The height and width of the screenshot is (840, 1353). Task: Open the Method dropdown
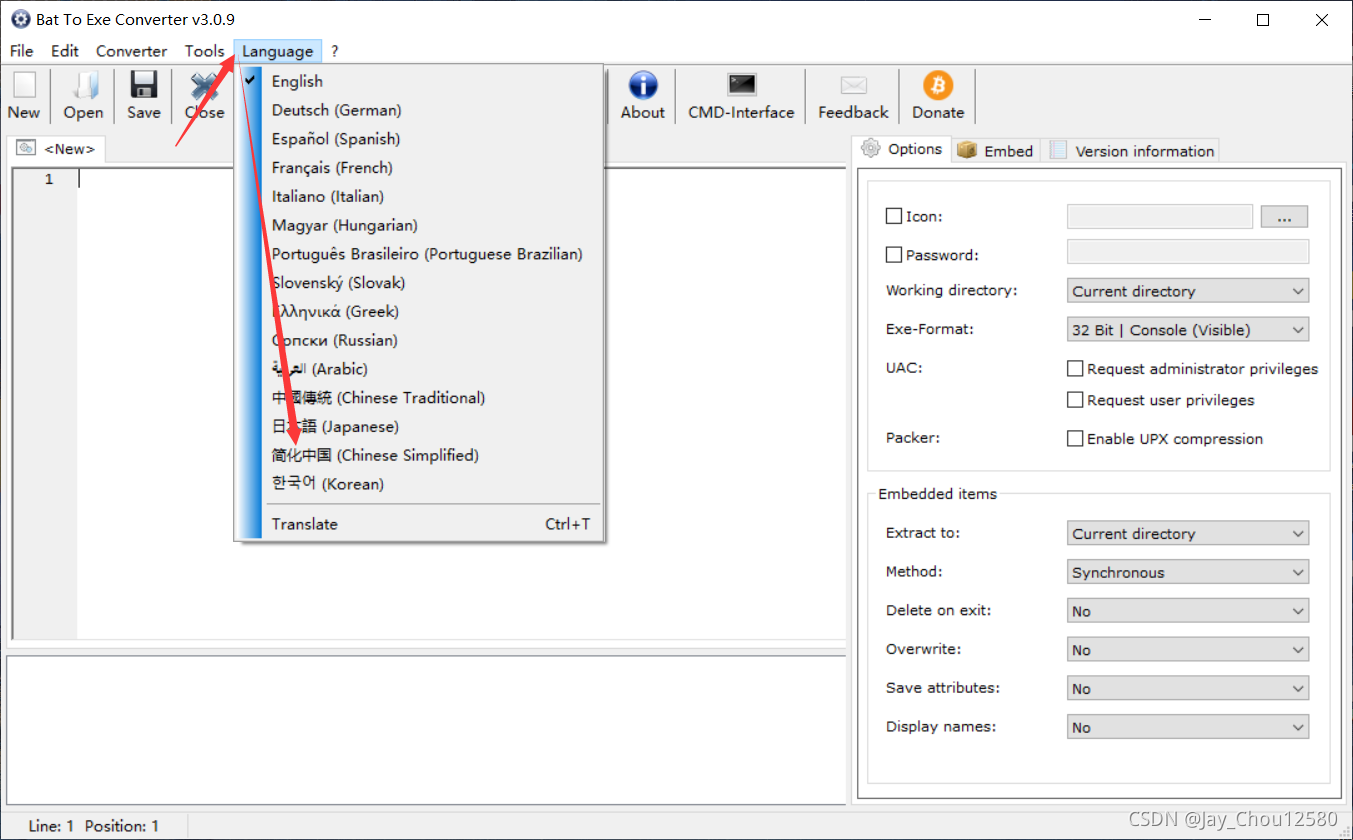click(x=1188, y=572)
